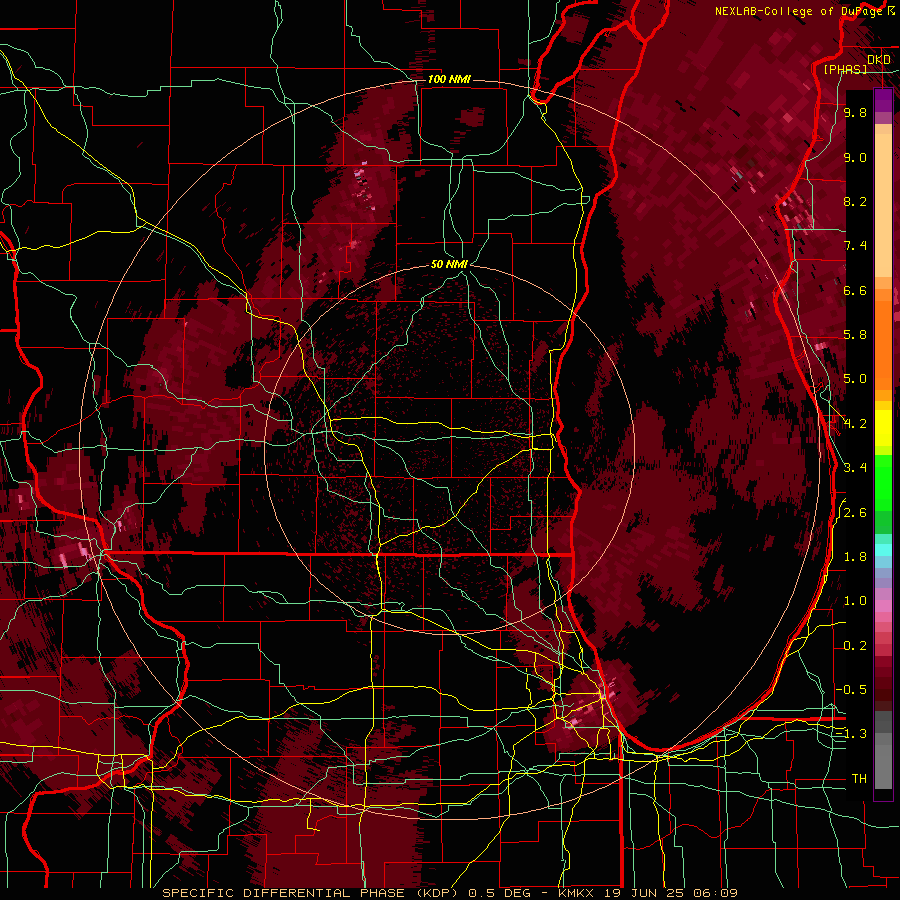Pick the yellow segment of the color bar

pyautogui.click(x=883, y=428)
